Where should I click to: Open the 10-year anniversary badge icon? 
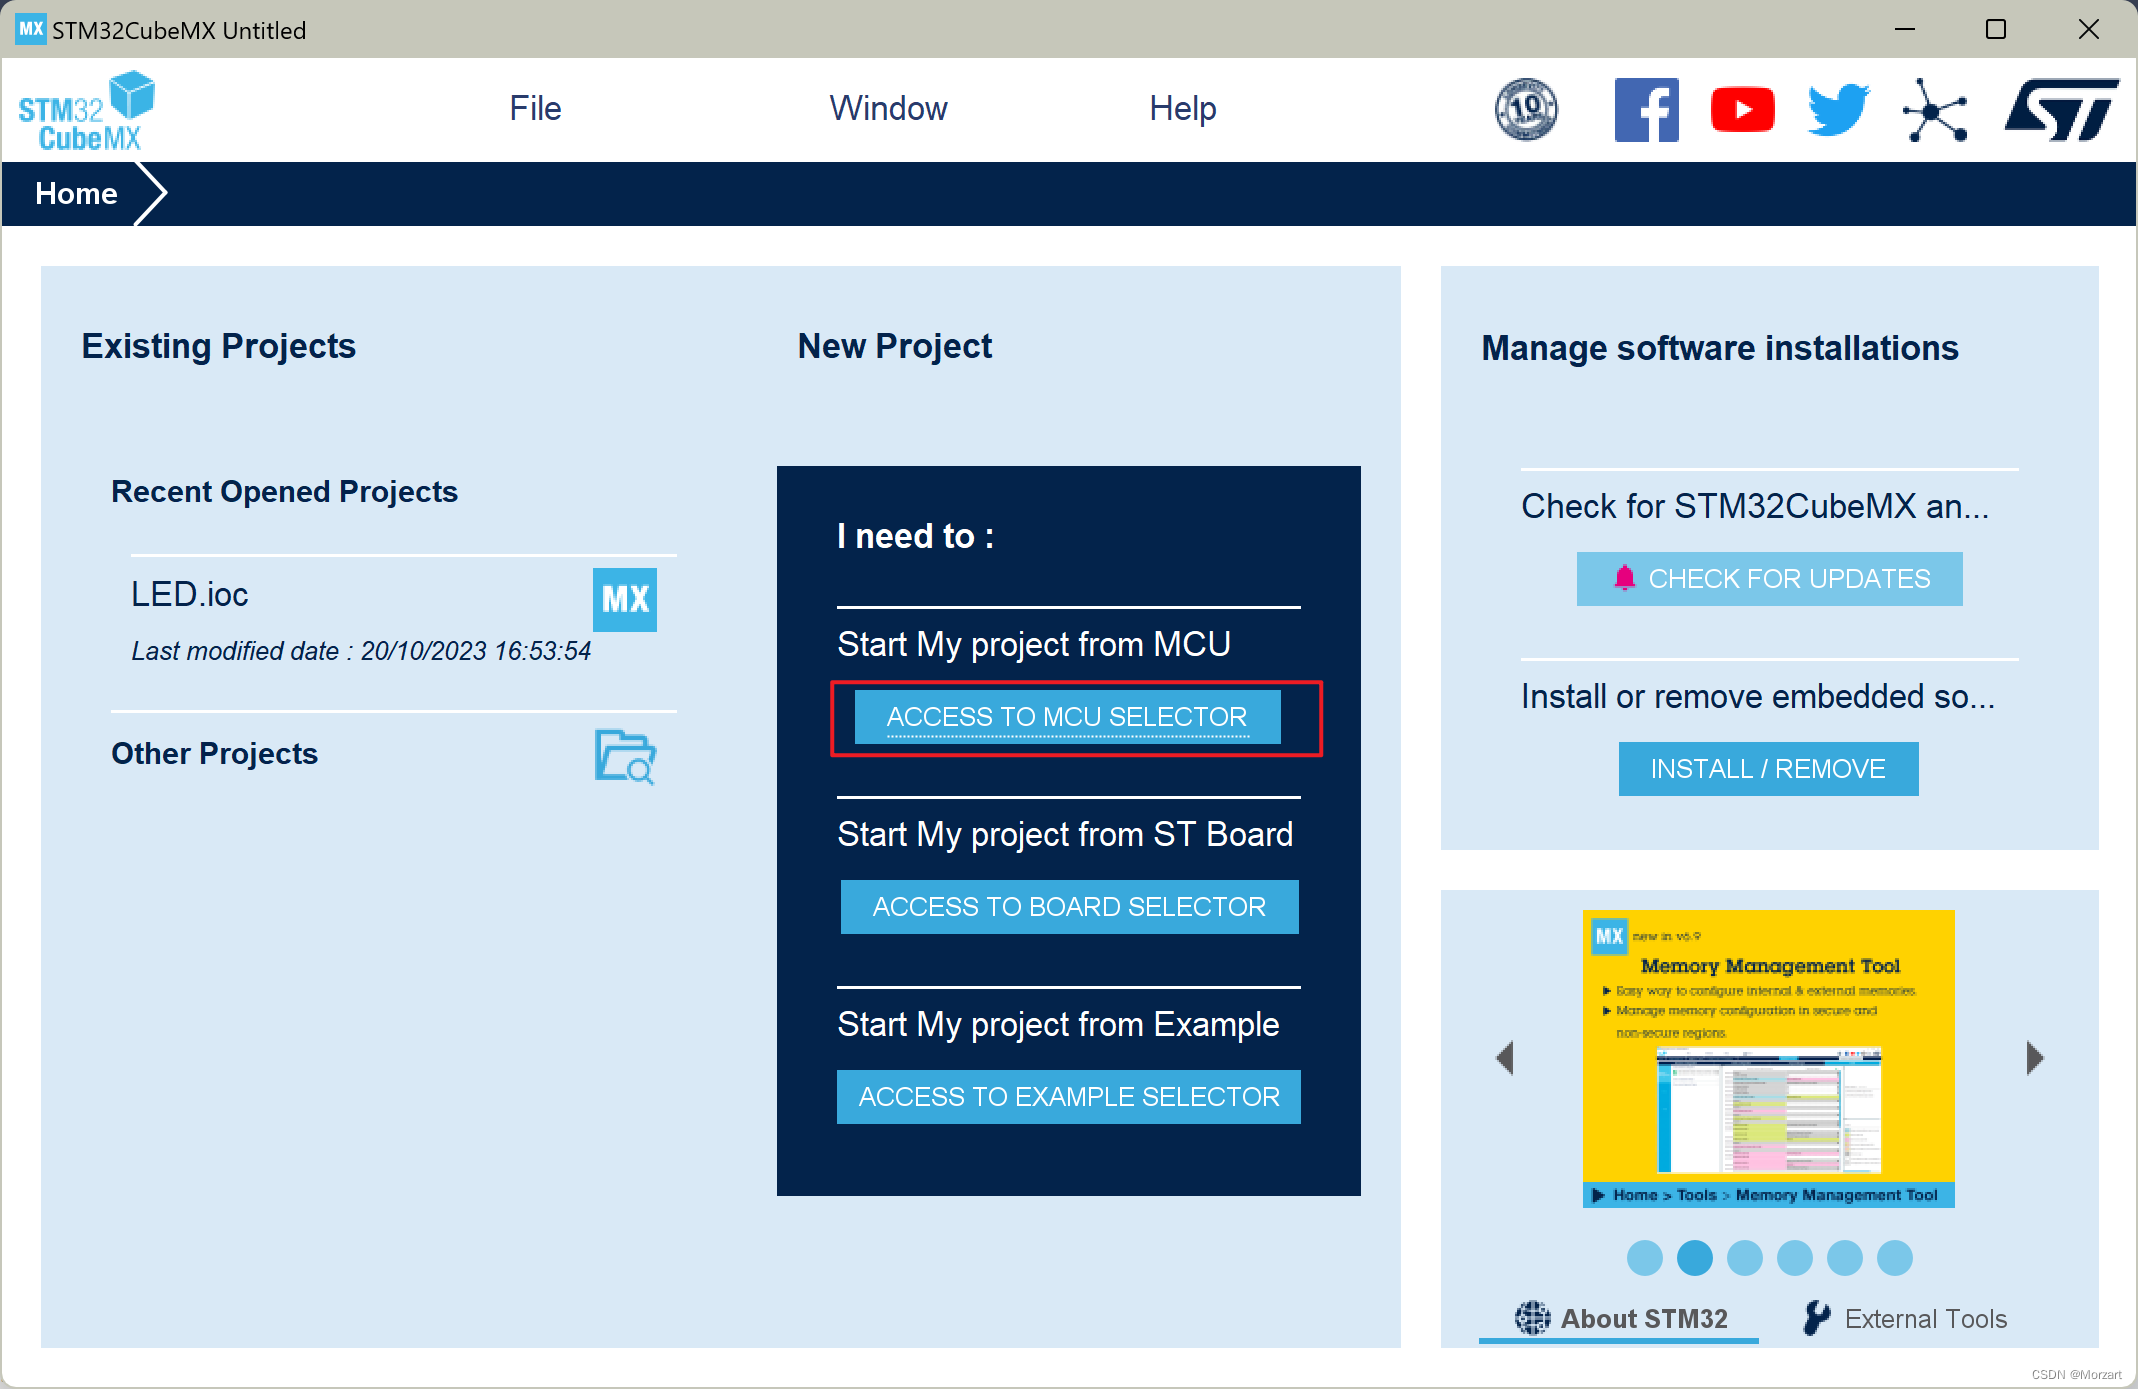(x=1526, y=110)
